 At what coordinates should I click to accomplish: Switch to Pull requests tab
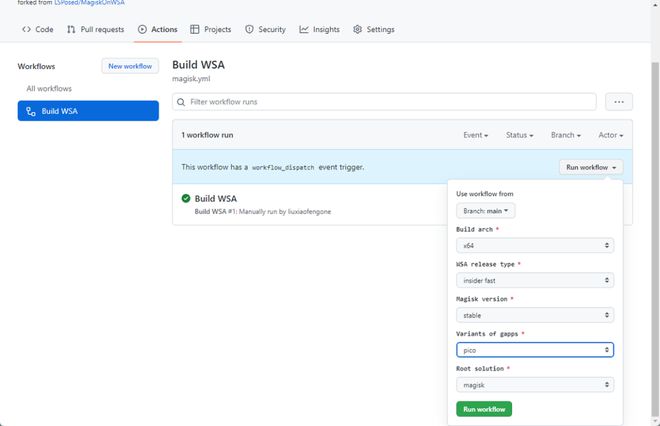(97, 30)
